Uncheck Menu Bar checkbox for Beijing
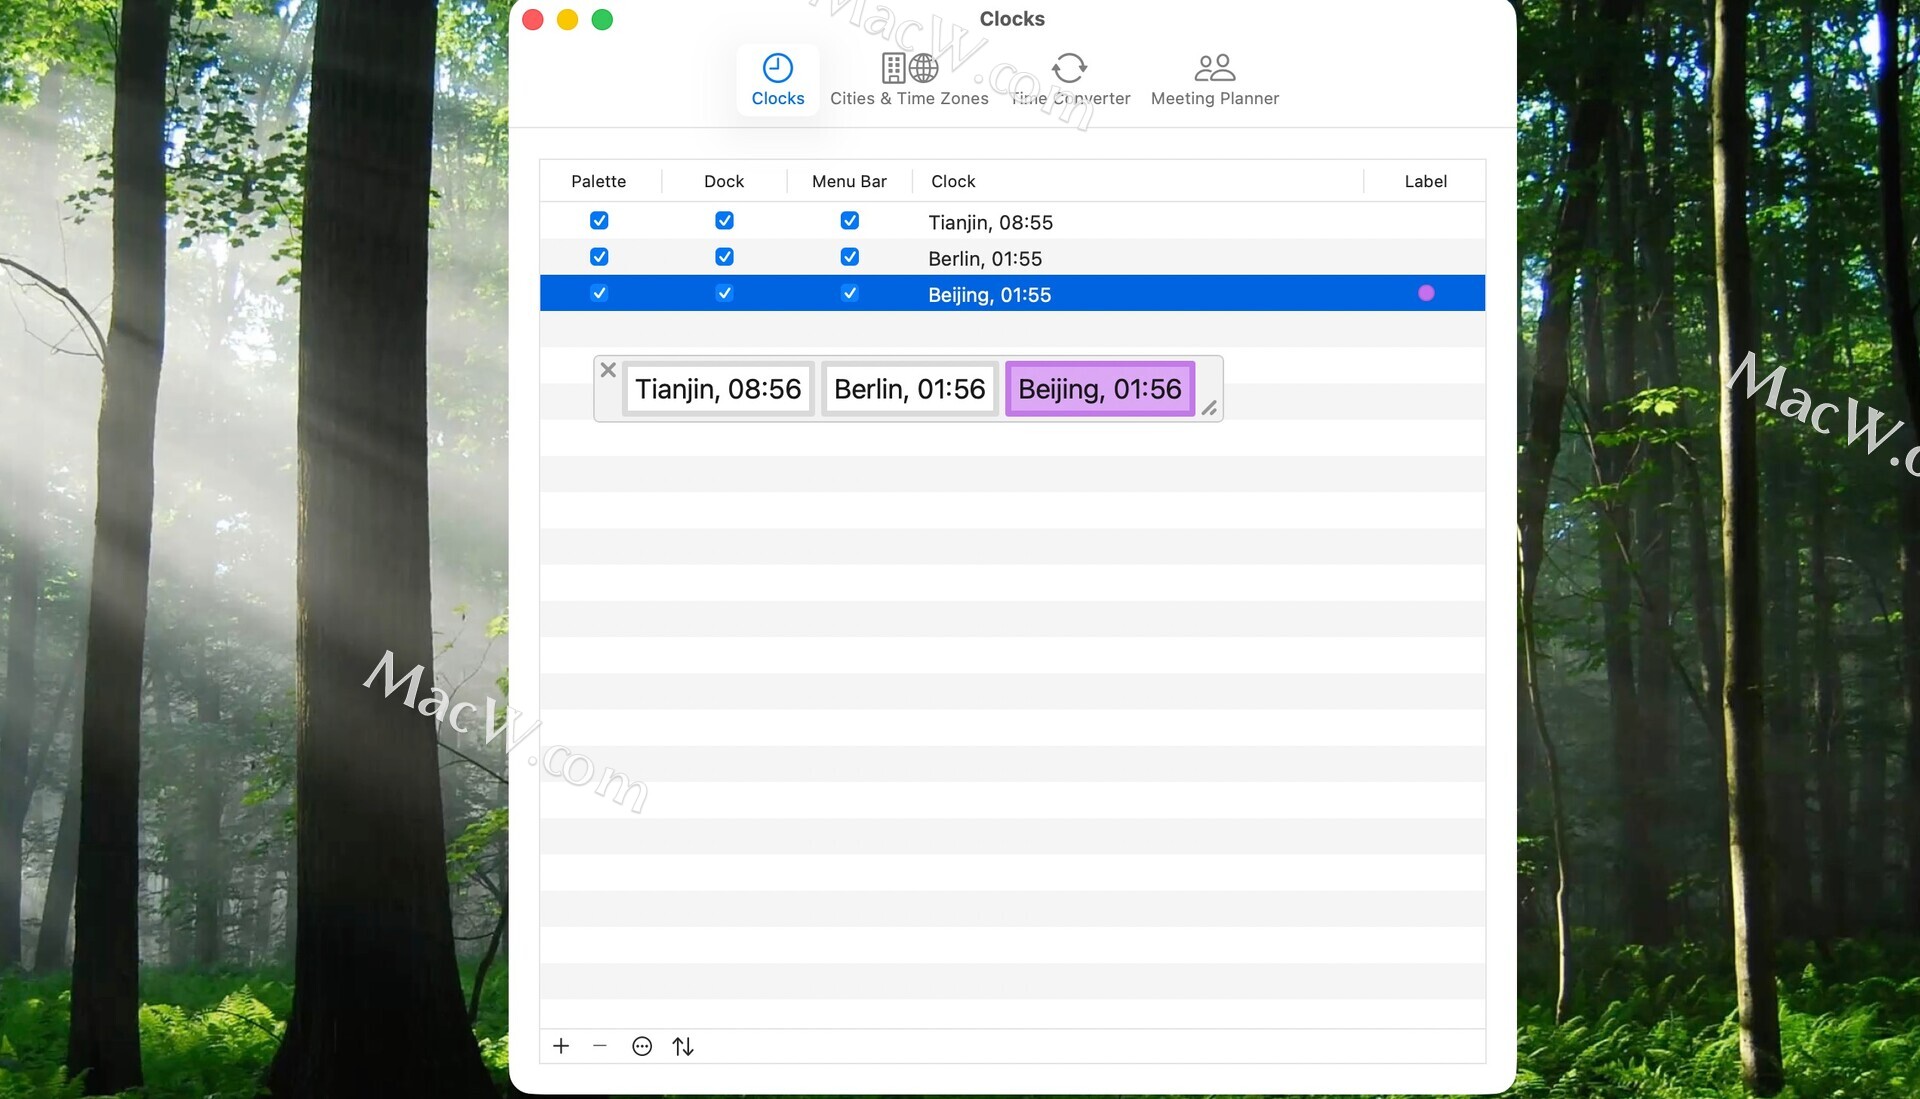This screenshot has width=1920, height=1099. pyautogui.click(x=849, y=293)
